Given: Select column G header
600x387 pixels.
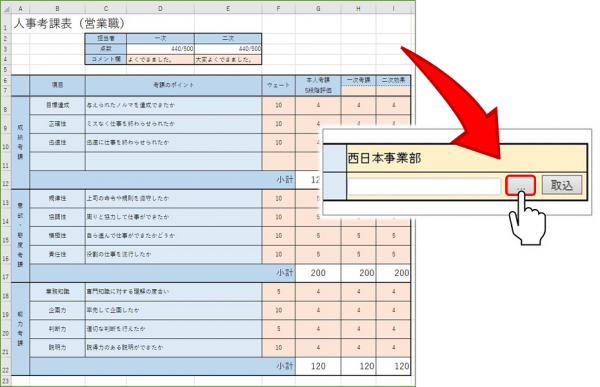Looking at the screenshot, I should (318, 8).
